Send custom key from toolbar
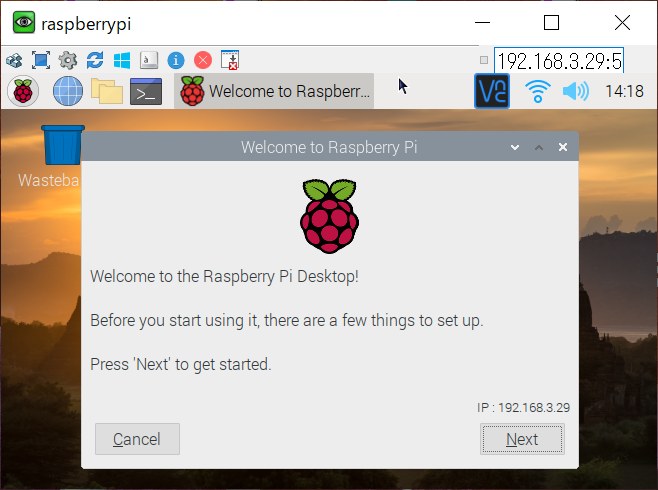Image resolution: width=658 pixels, height=490 pixels. (x=149, y=60)
